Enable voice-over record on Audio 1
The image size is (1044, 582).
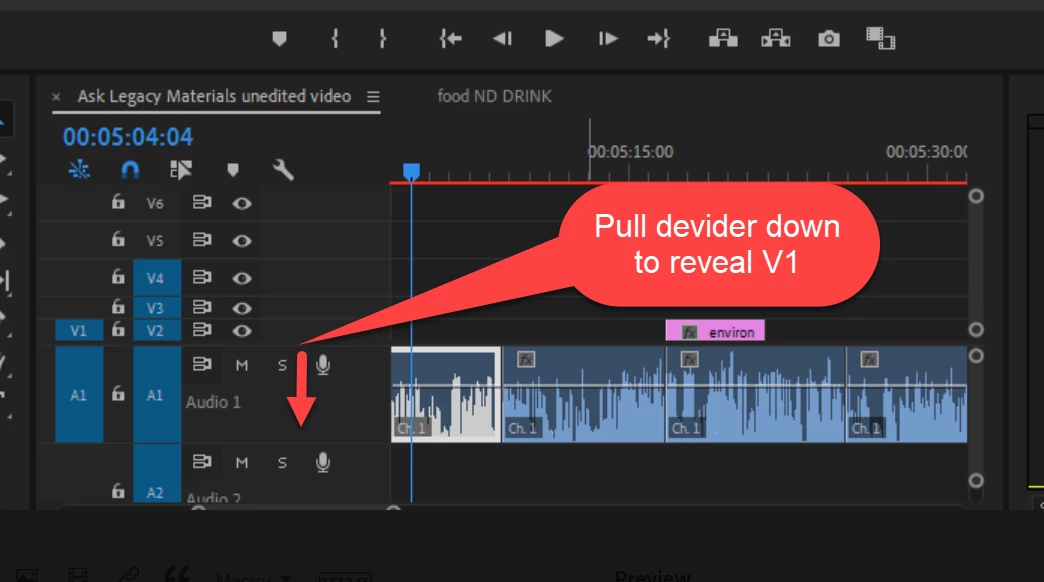pyautogui.click(x=323, y=365)
